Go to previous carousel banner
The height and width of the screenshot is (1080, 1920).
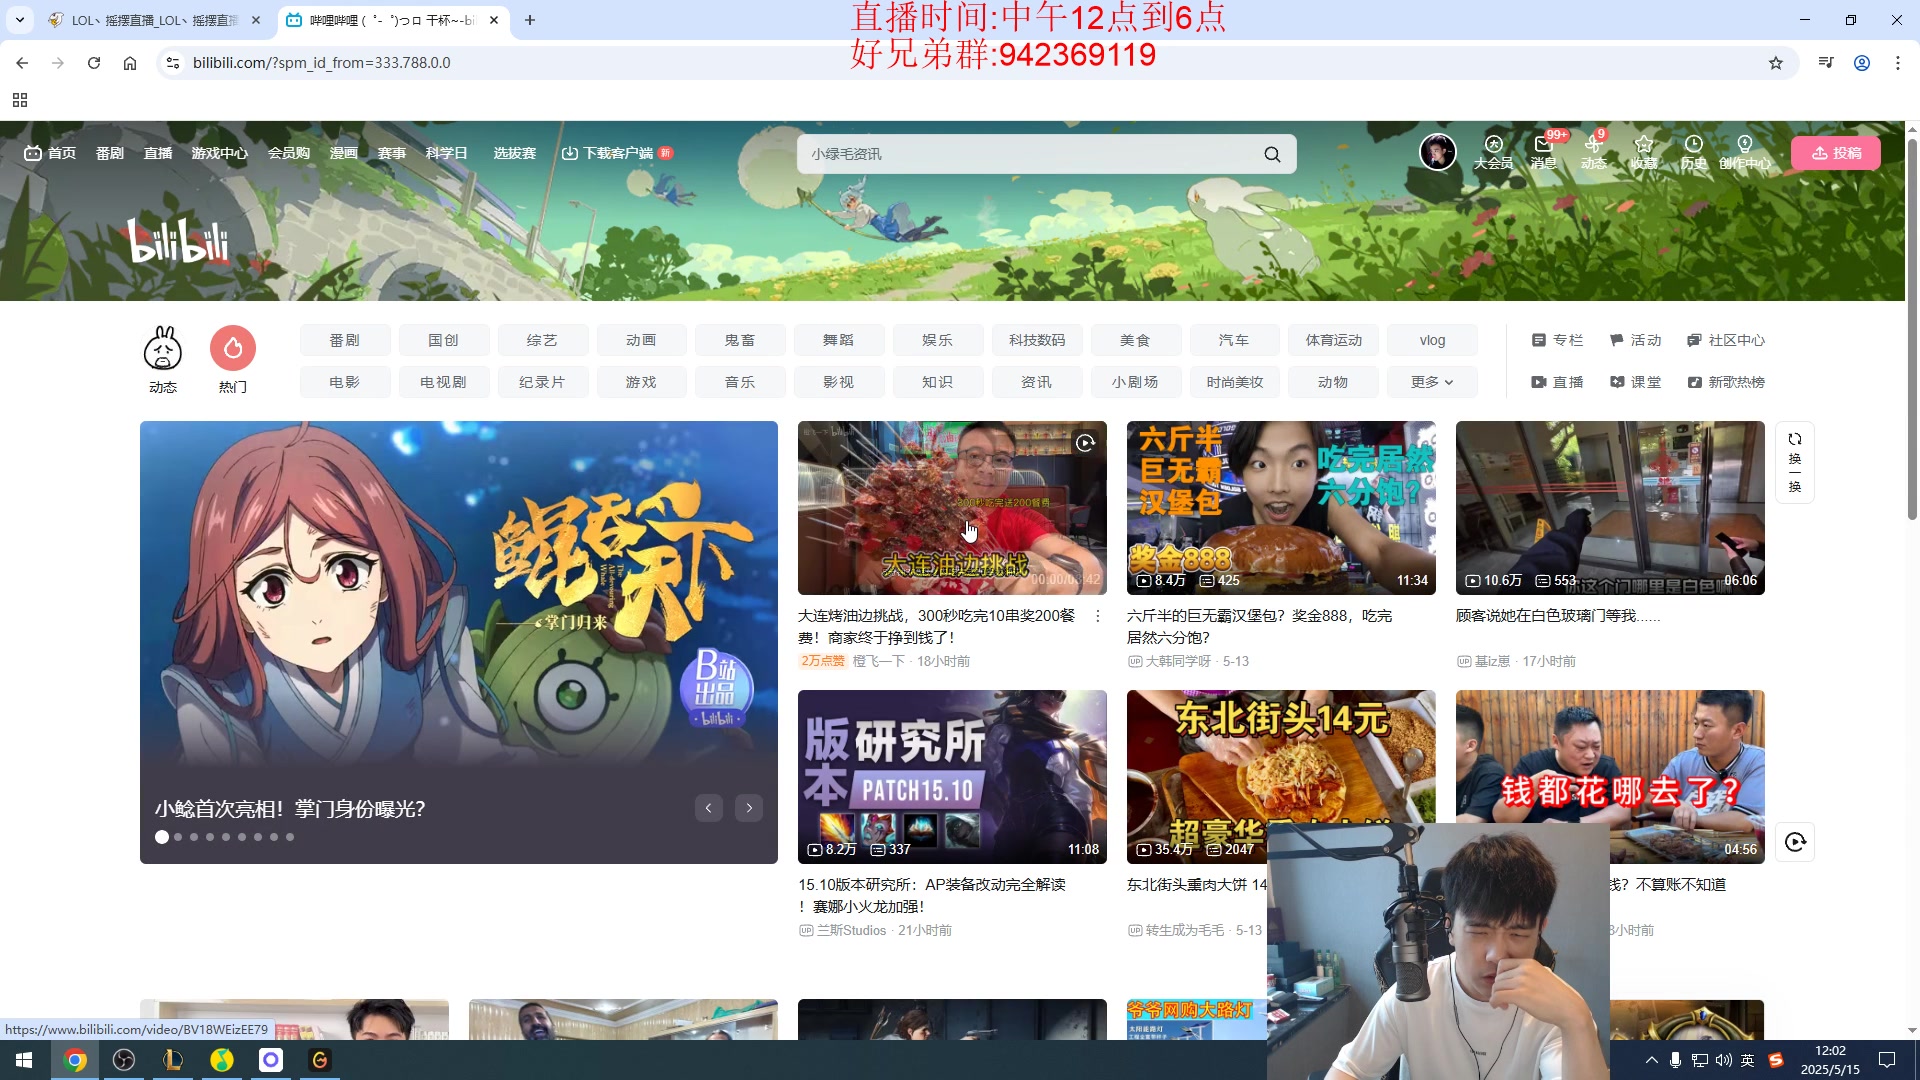[x=709, y=808]
